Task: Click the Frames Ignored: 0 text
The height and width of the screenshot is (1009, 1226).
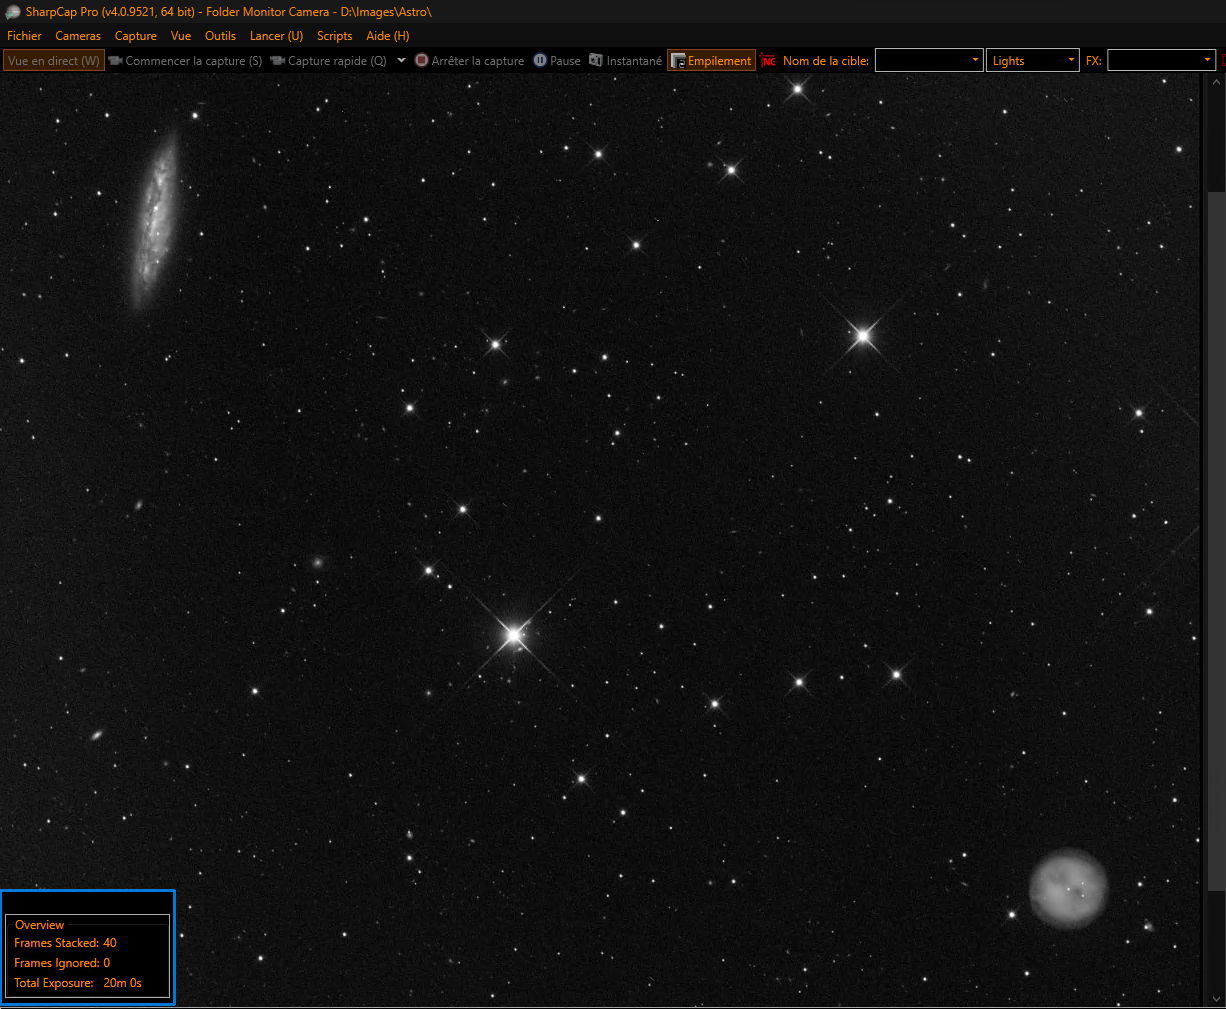Action: (62, 963)
